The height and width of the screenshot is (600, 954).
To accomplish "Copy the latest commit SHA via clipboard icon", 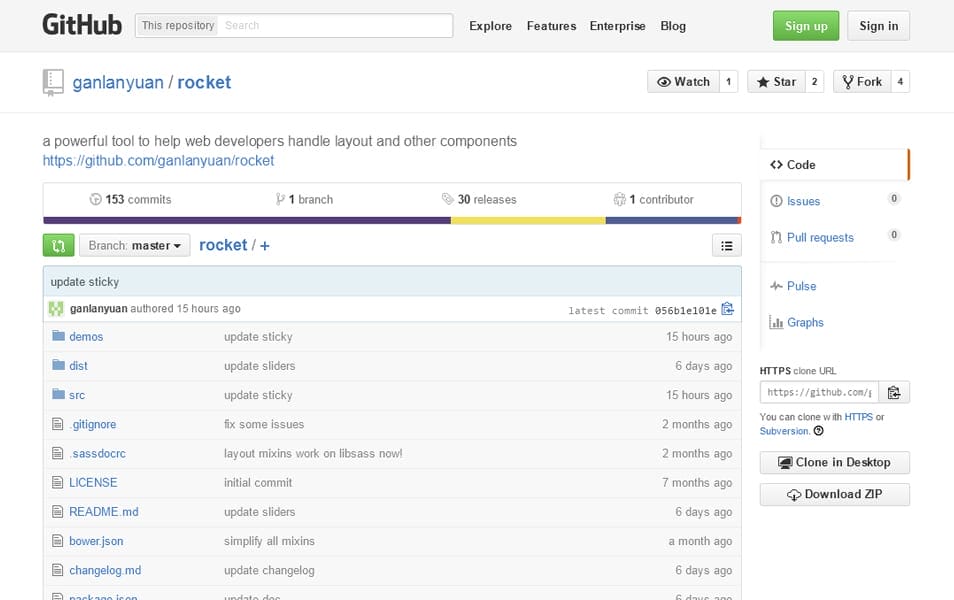I will coord(727,310).
